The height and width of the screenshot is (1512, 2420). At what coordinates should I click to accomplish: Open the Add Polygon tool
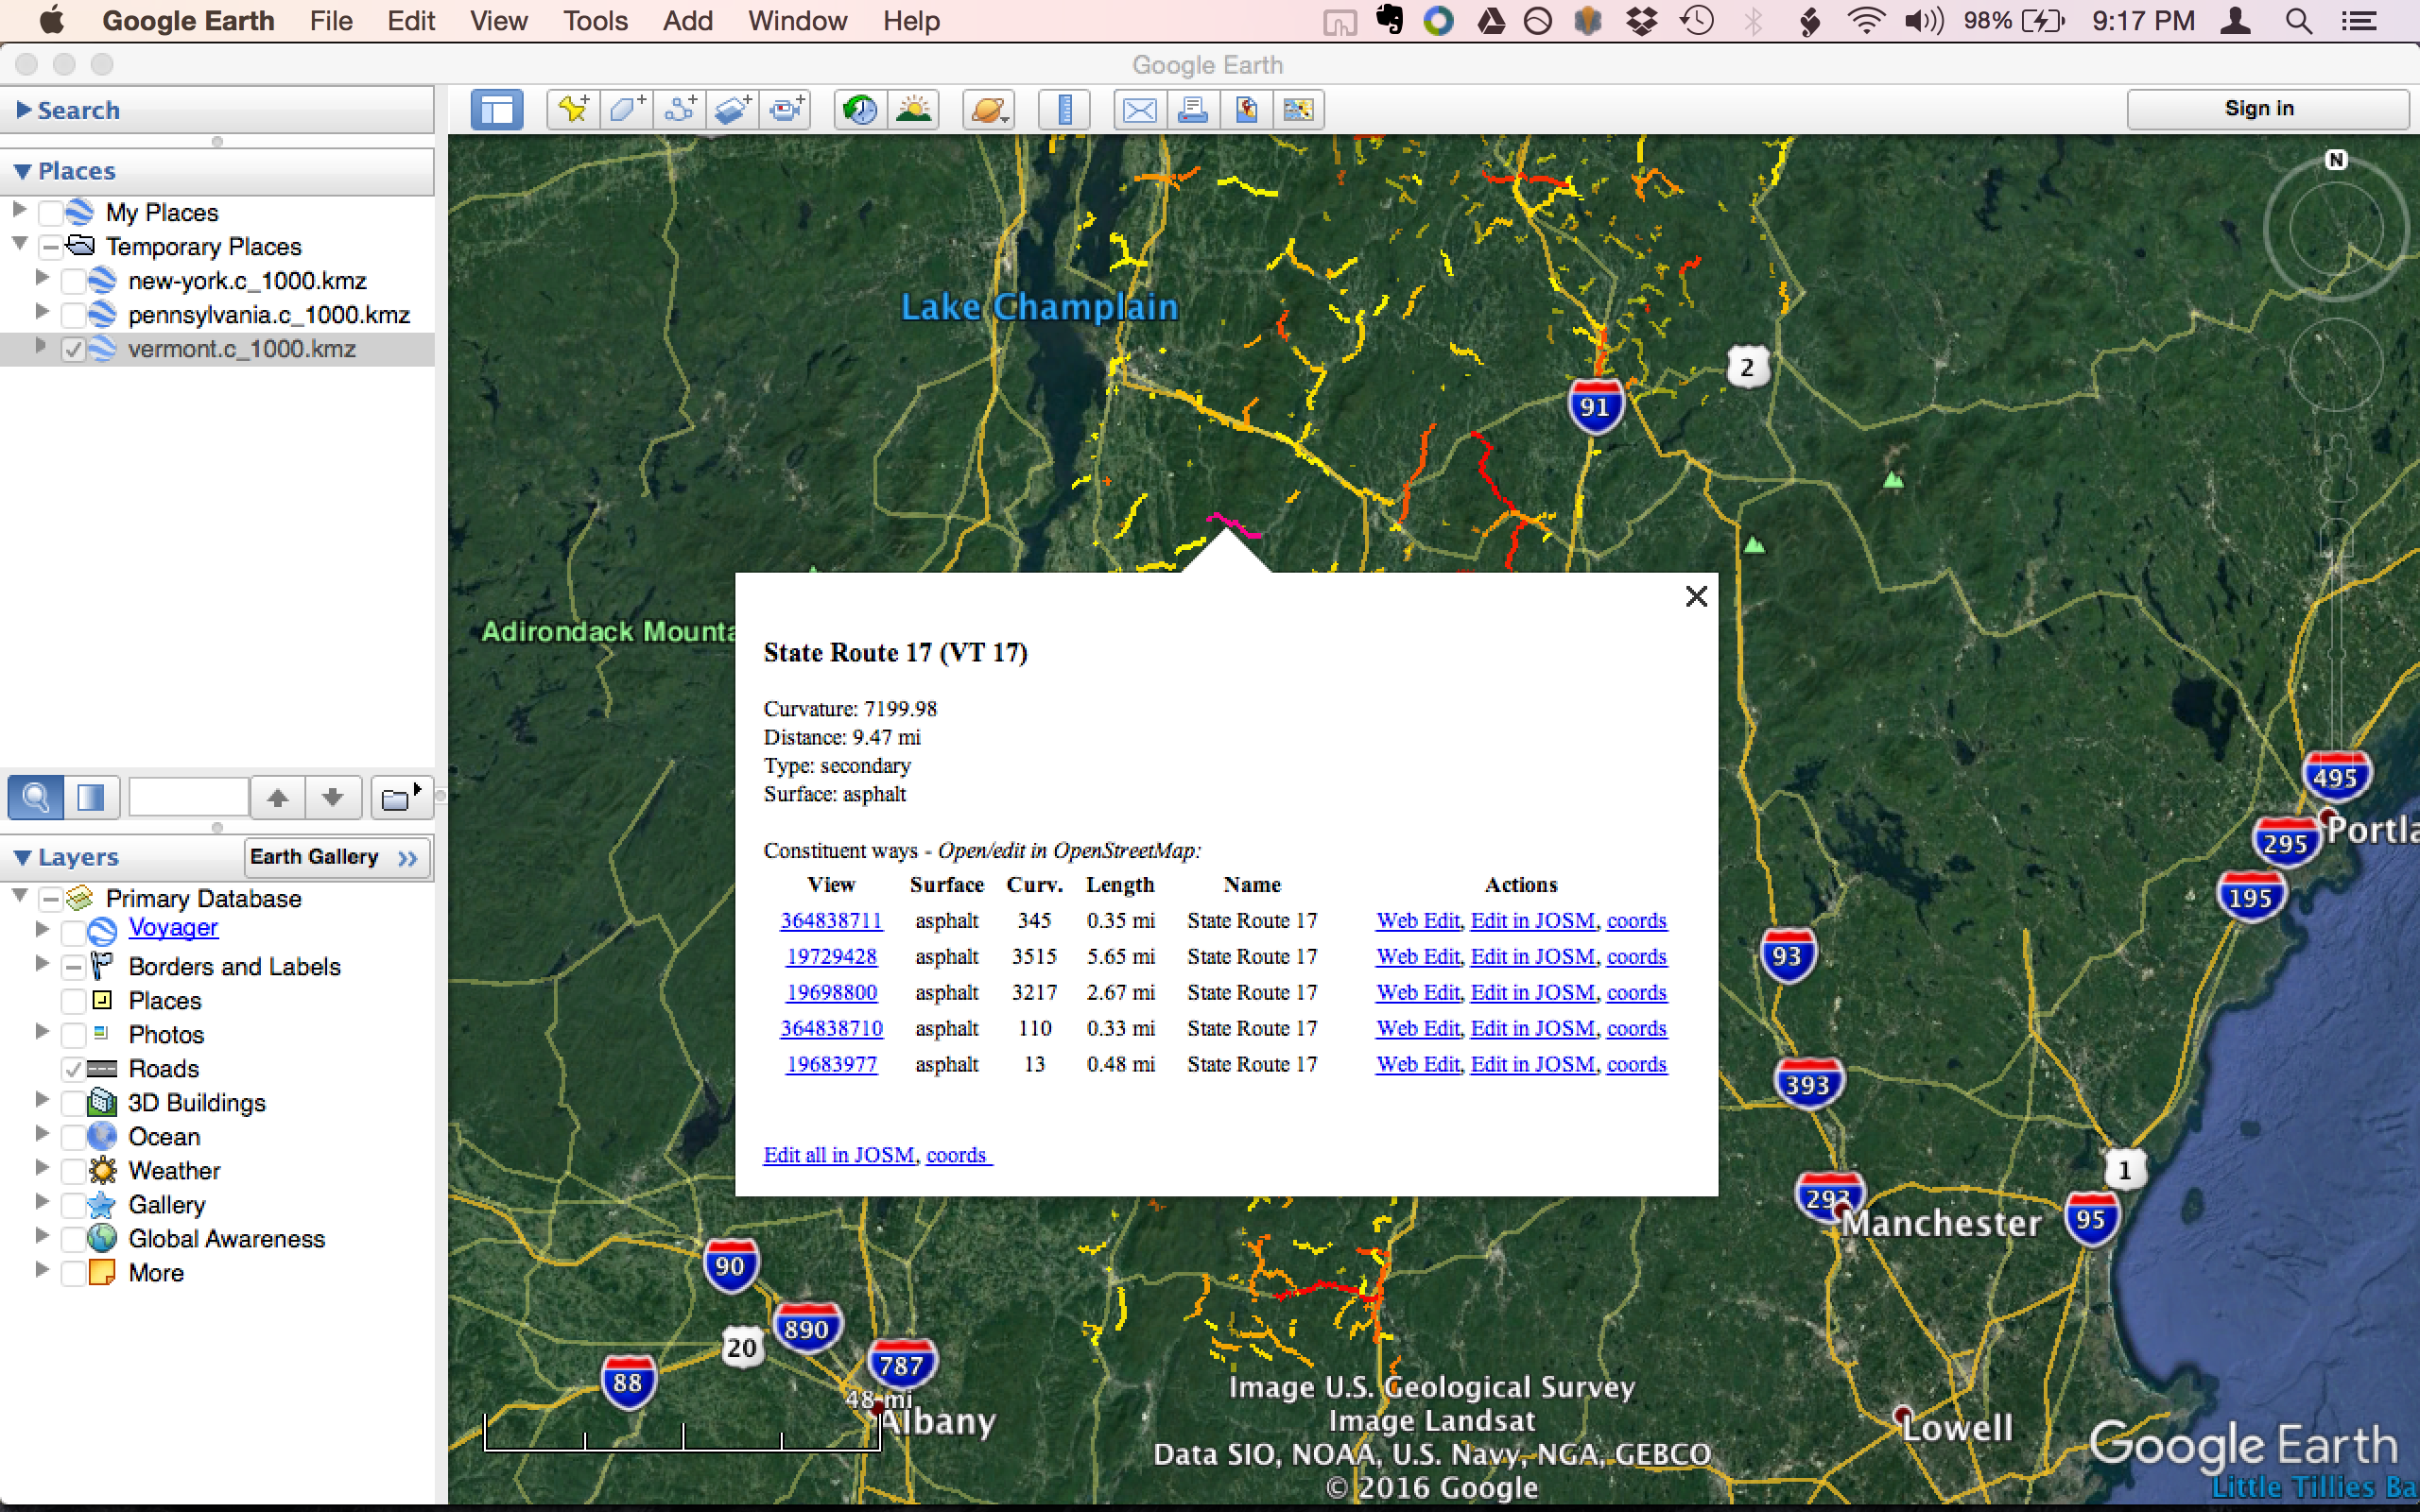pos(626,109)
